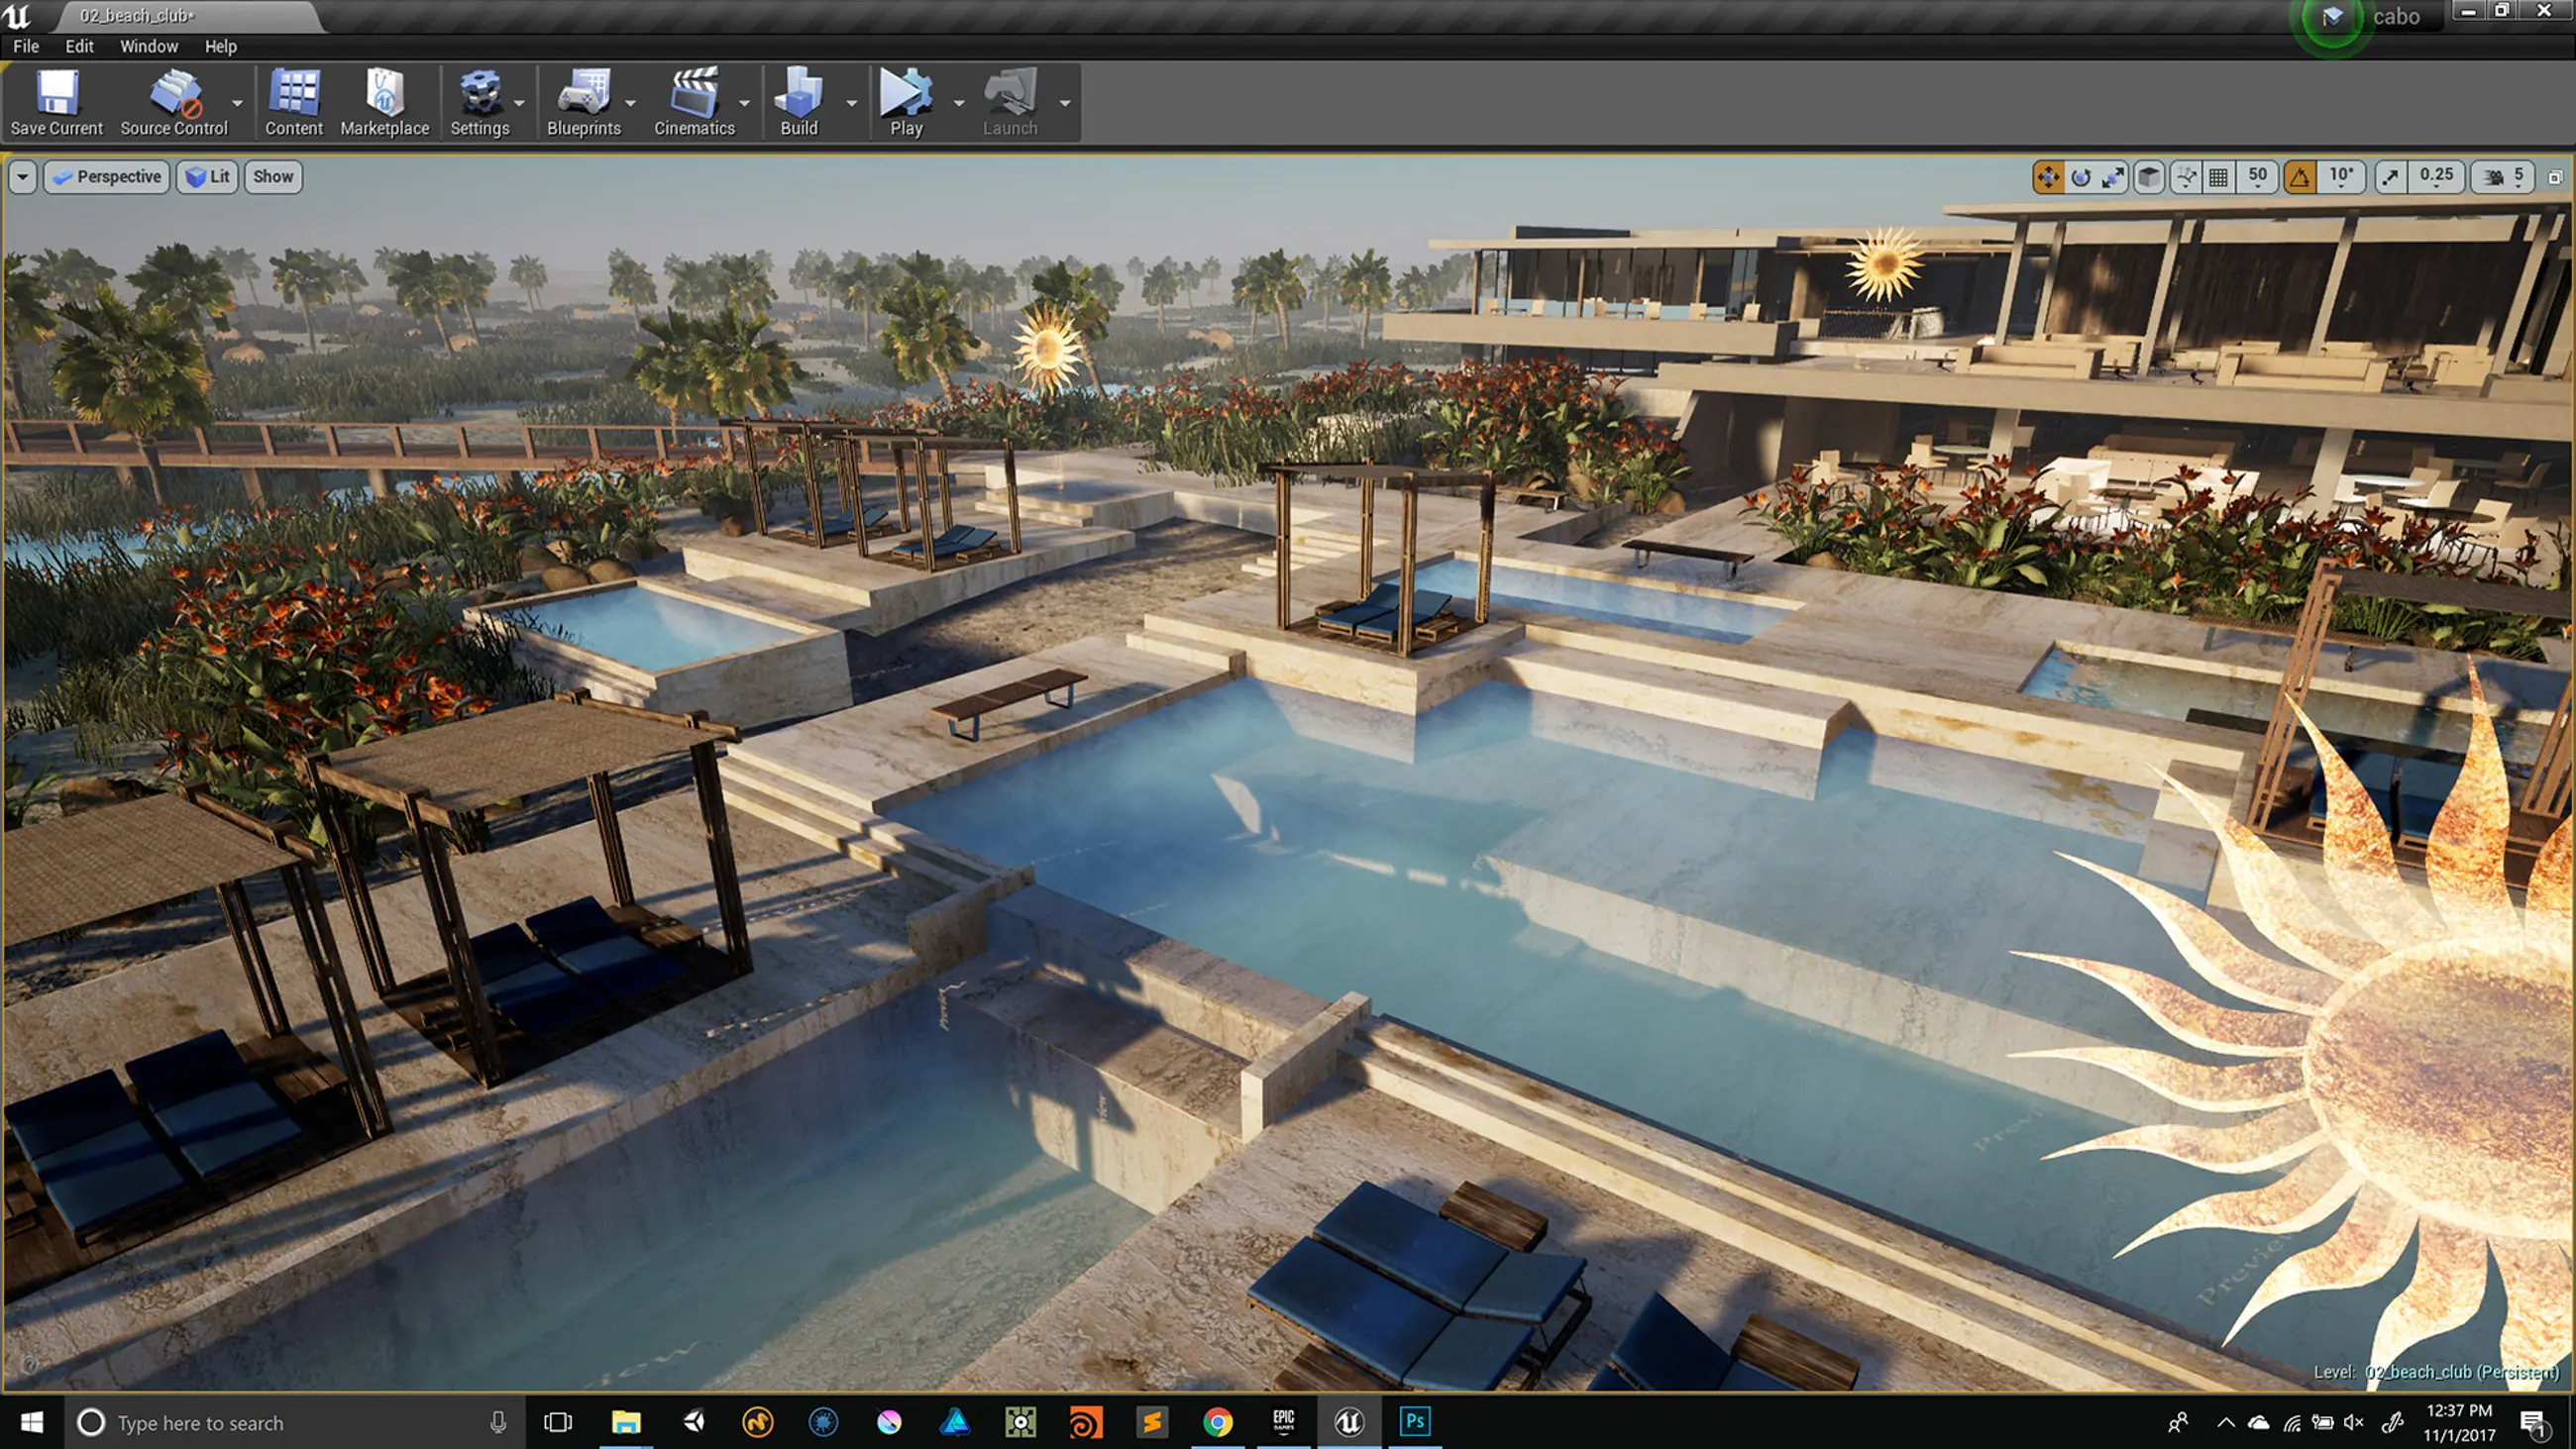Toggle grid snapping on or off
The width and height of the screenshot is (2576, 1449).
(2217, 177)
